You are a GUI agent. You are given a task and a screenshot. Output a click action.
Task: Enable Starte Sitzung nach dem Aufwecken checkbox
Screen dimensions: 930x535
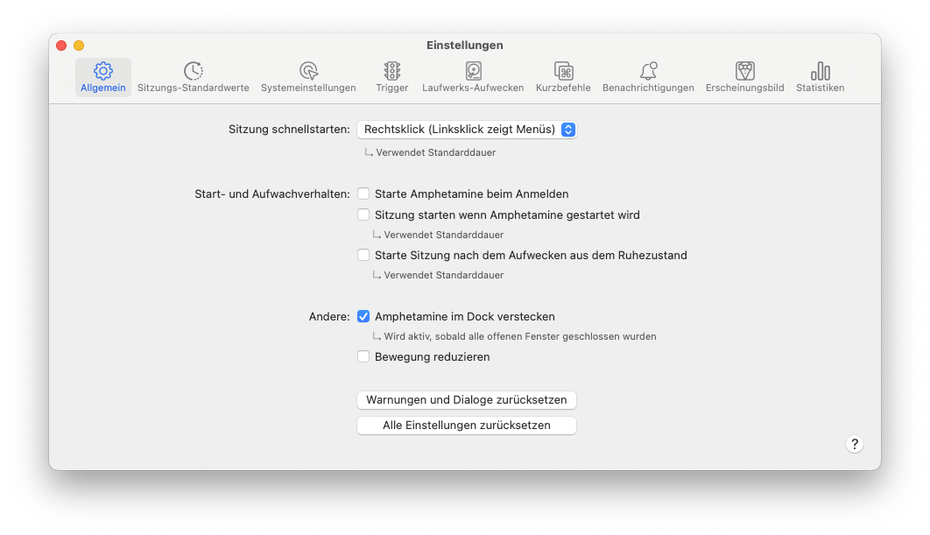(364, 255)
